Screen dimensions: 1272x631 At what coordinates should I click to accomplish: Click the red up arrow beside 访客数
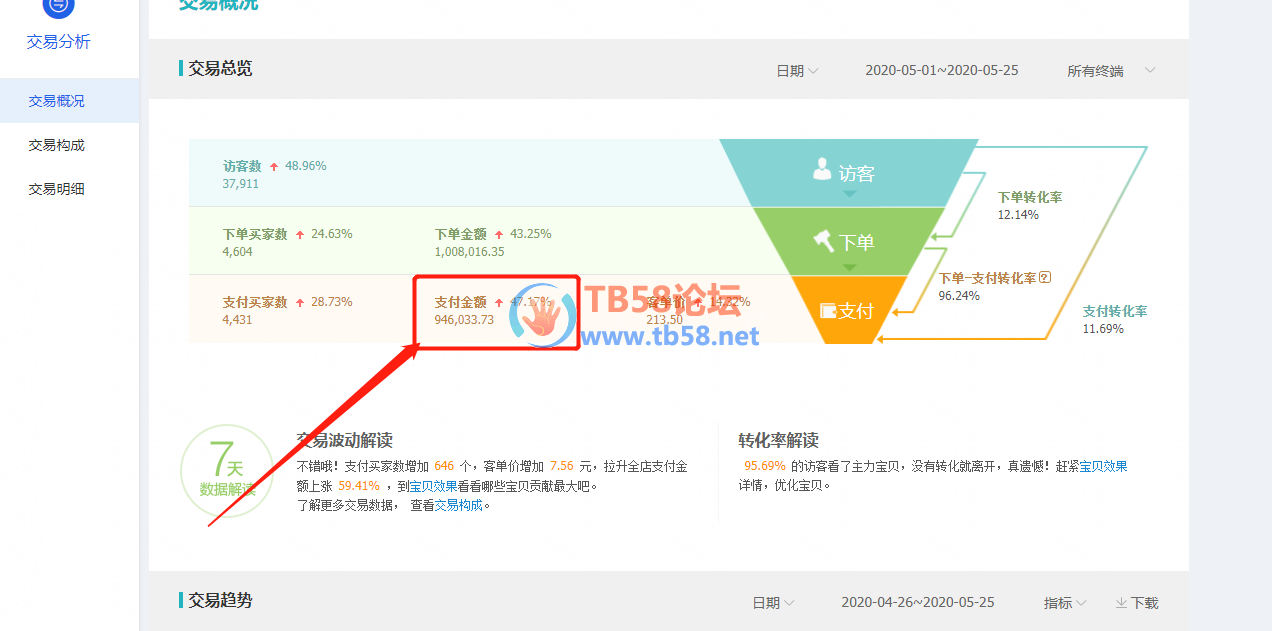click(x=274, y=167)
